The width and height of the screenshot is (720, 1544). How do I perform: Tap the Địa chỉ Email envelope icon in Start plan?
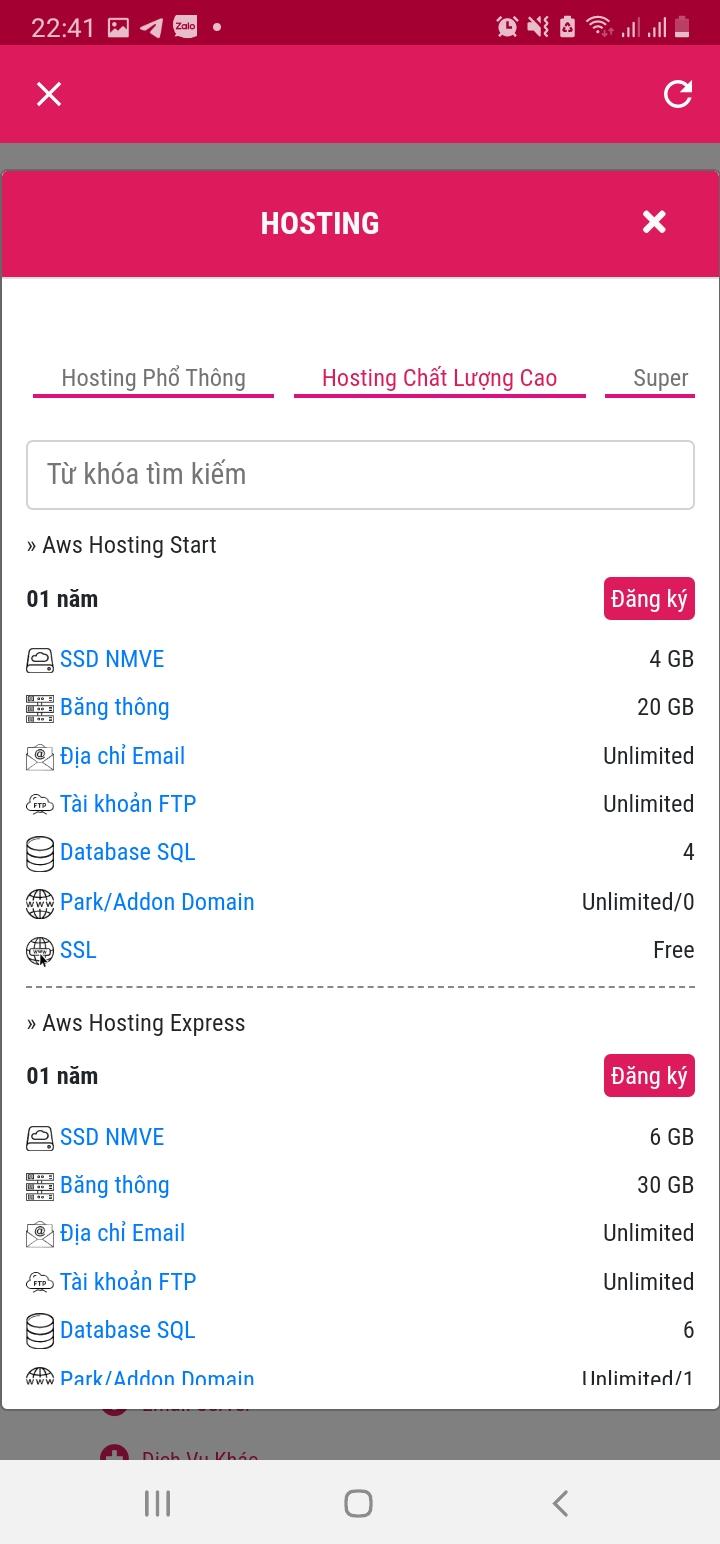click(40, 757)
